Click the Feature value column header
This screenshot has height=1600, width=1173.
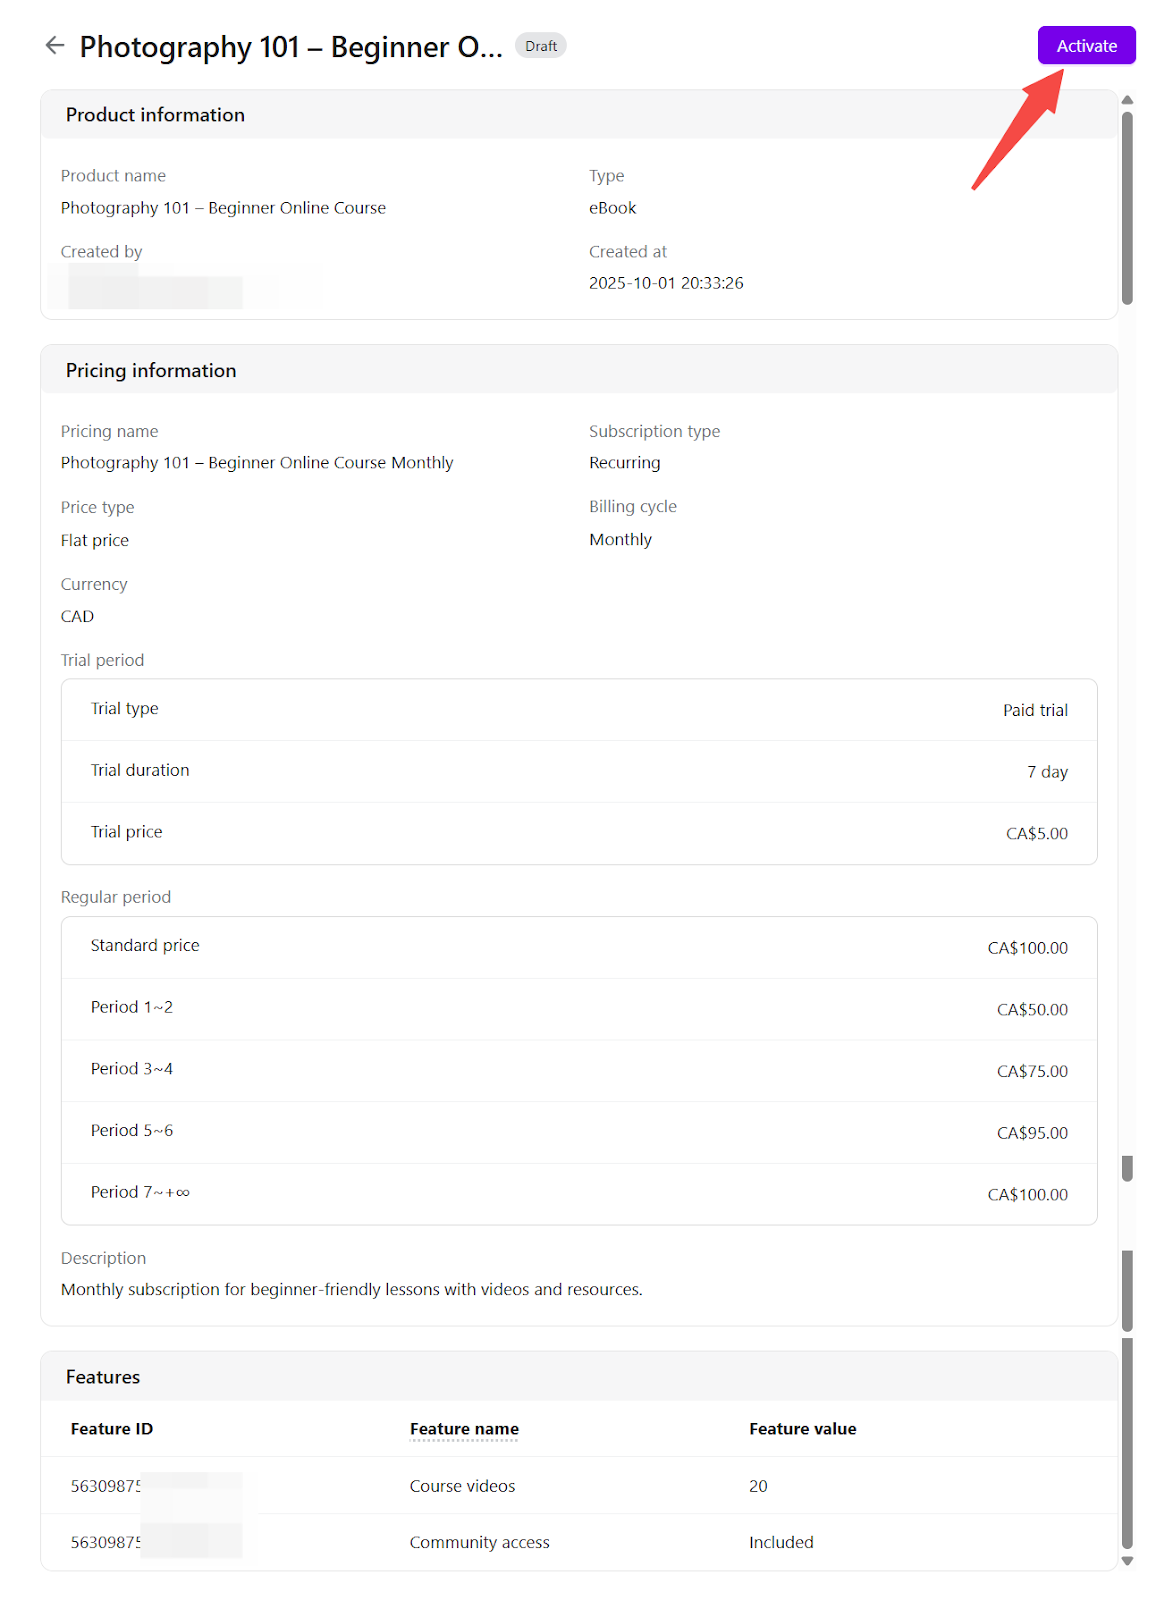[802, 1429]
